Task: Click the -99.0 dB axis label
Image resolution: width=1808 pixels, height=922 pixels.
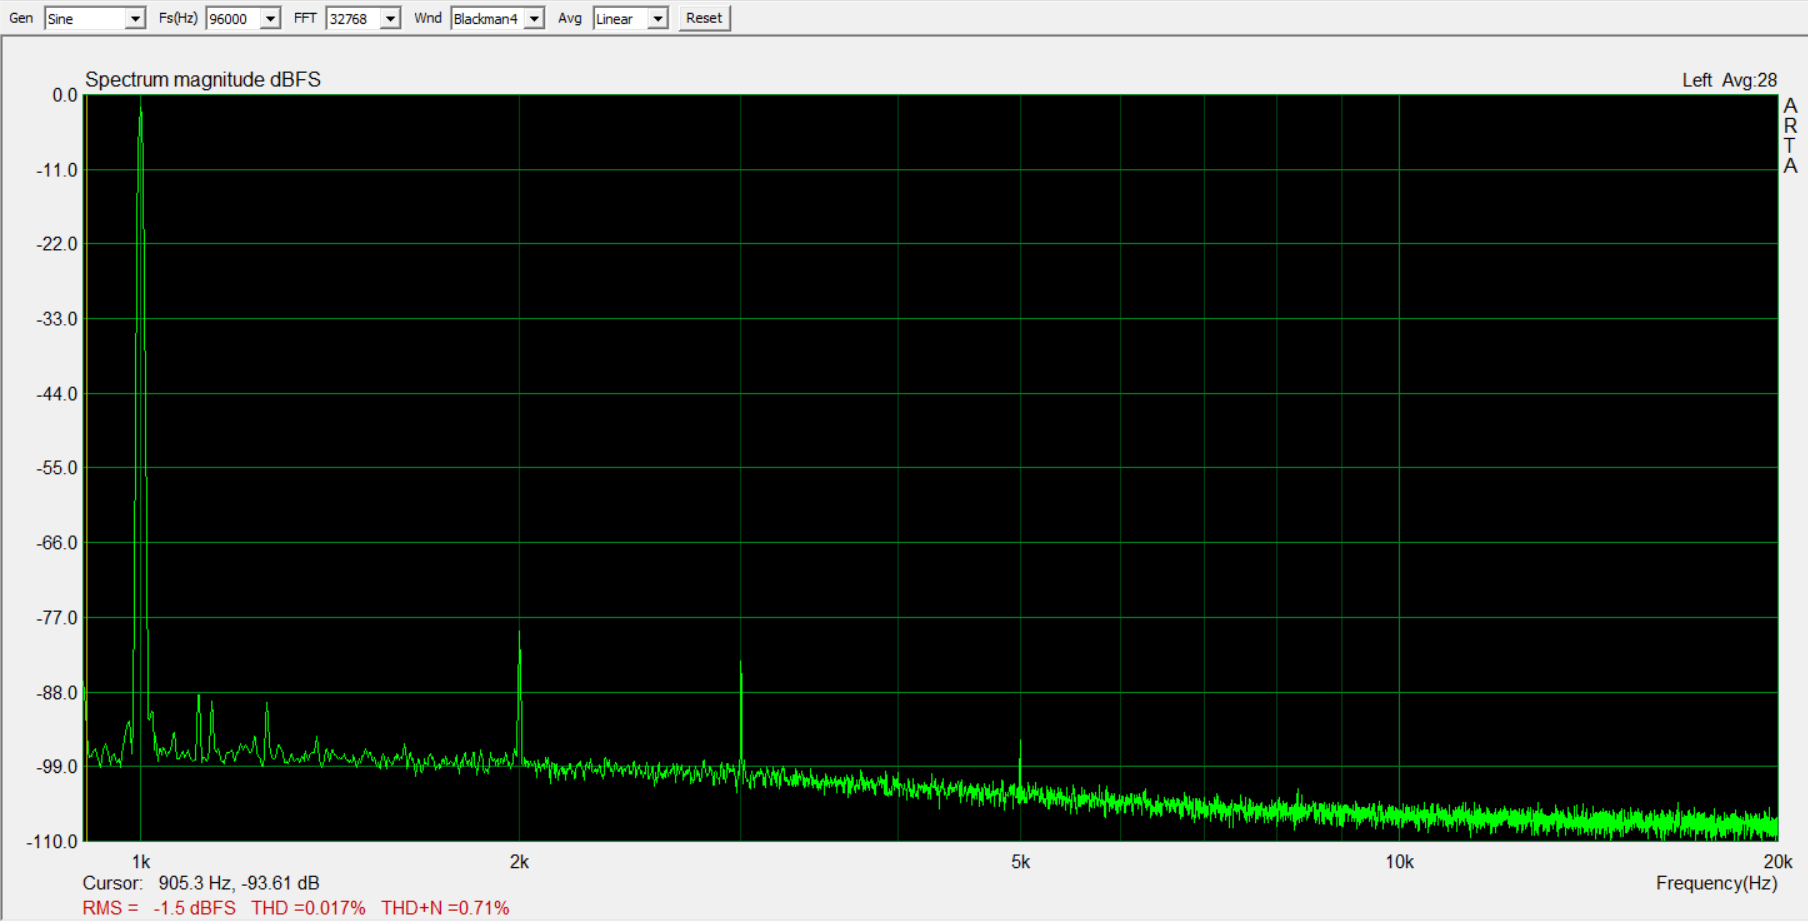Action: 57,767
